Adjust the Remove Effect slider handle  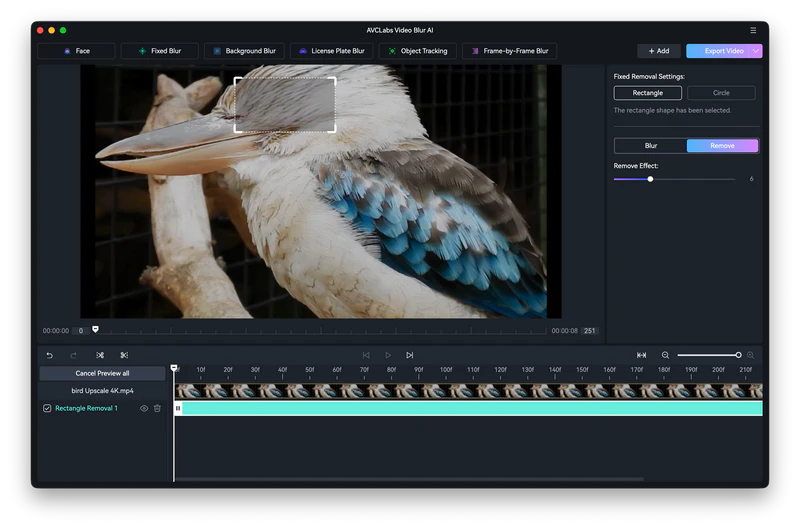point(650,179)
